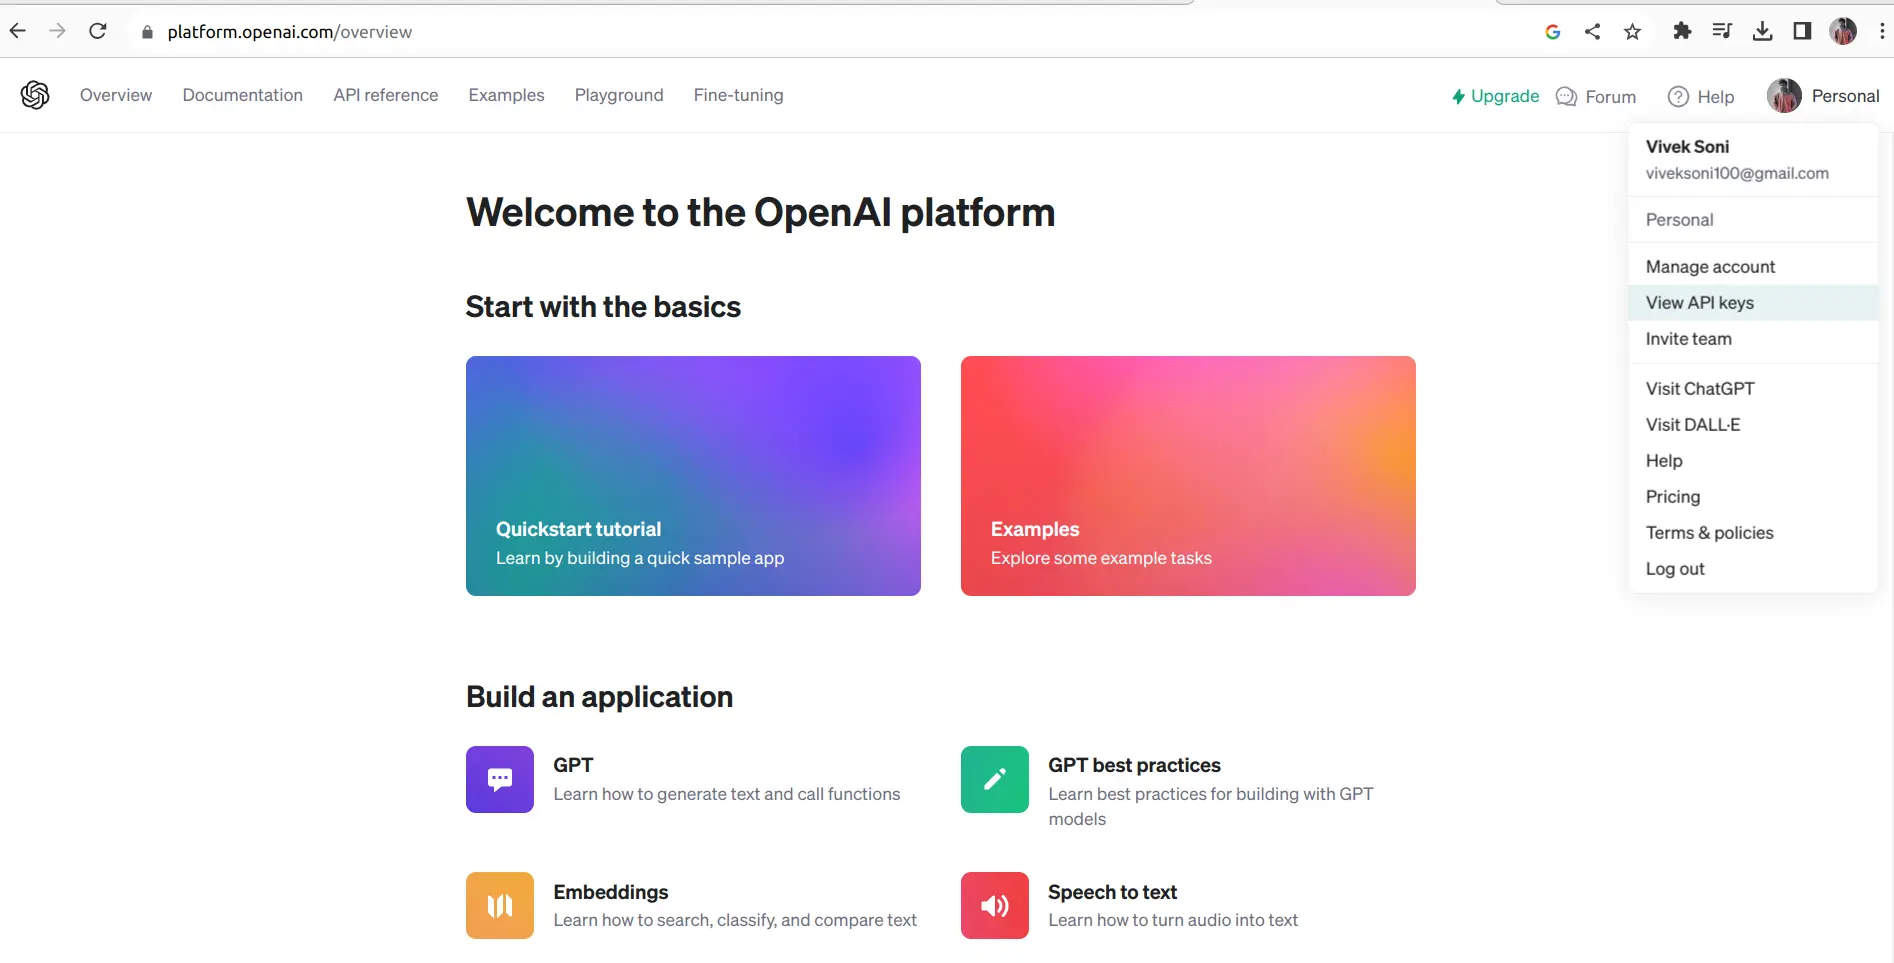Open the Speech to text heading

click(x=1112, y=892)
